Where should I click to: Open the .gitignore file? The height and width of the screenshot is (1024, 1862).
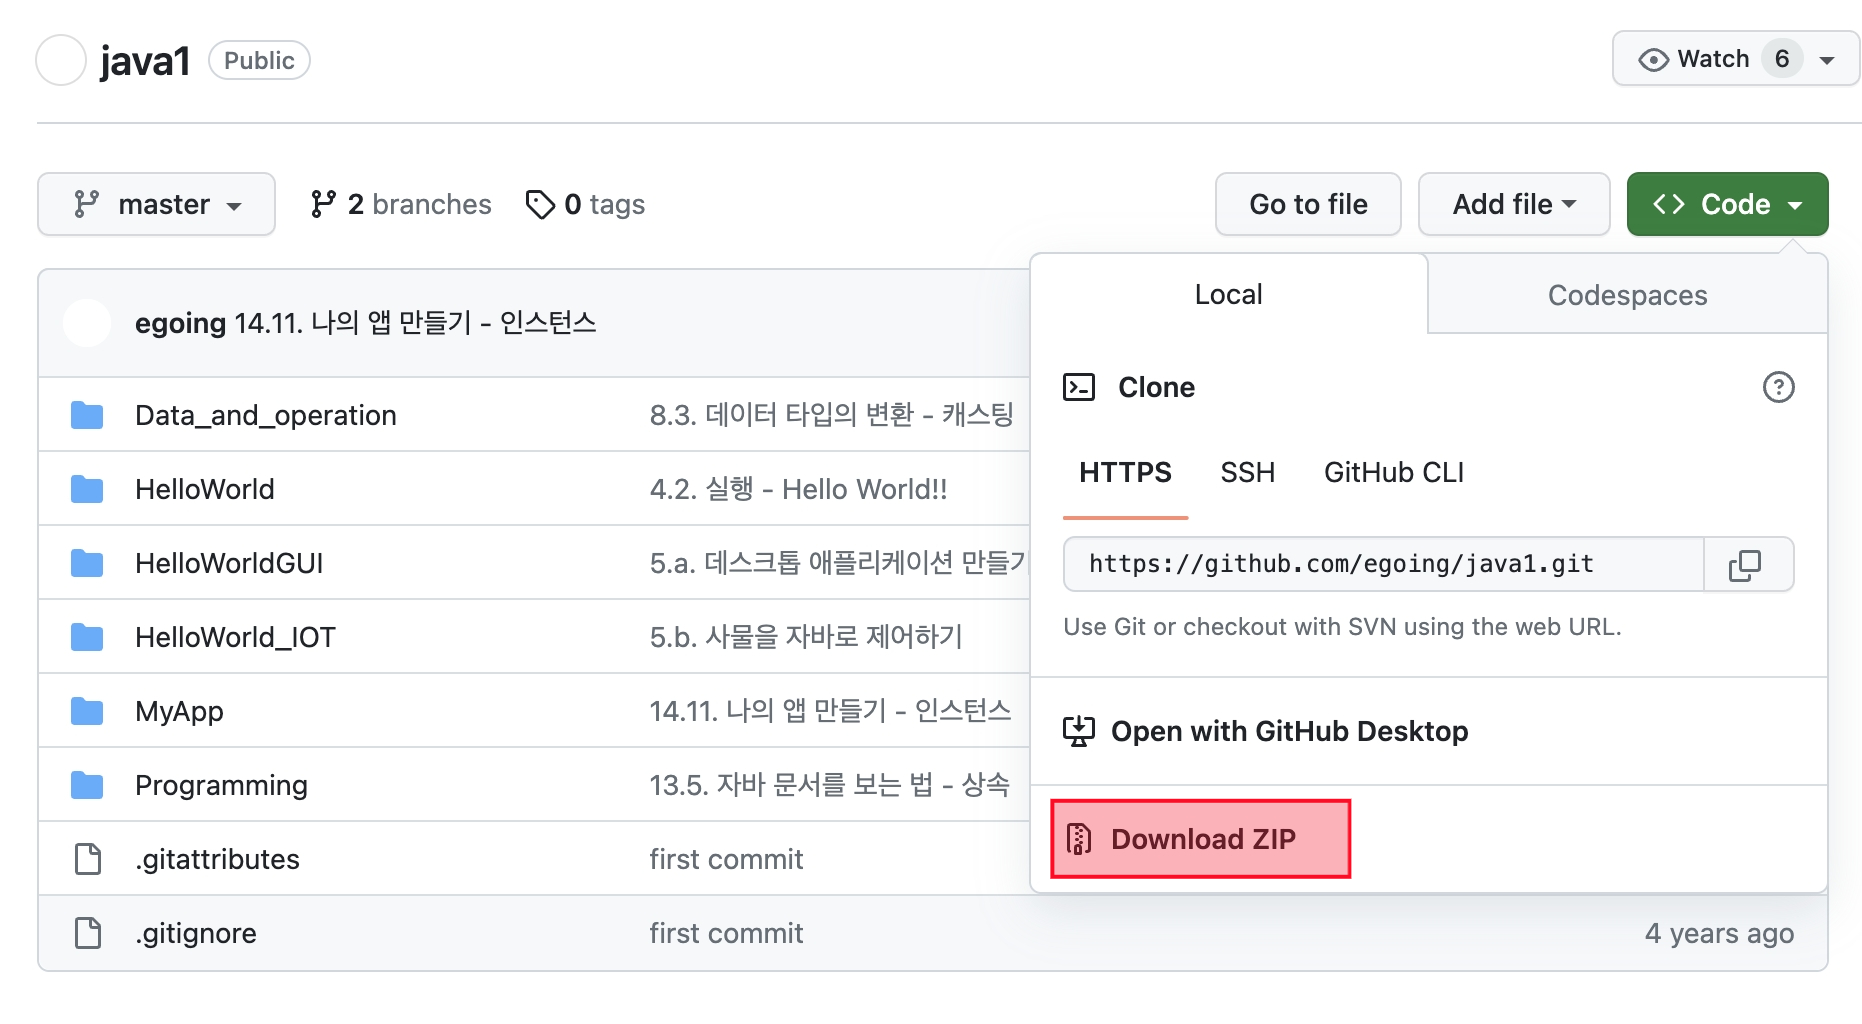[x=196, y=933]
